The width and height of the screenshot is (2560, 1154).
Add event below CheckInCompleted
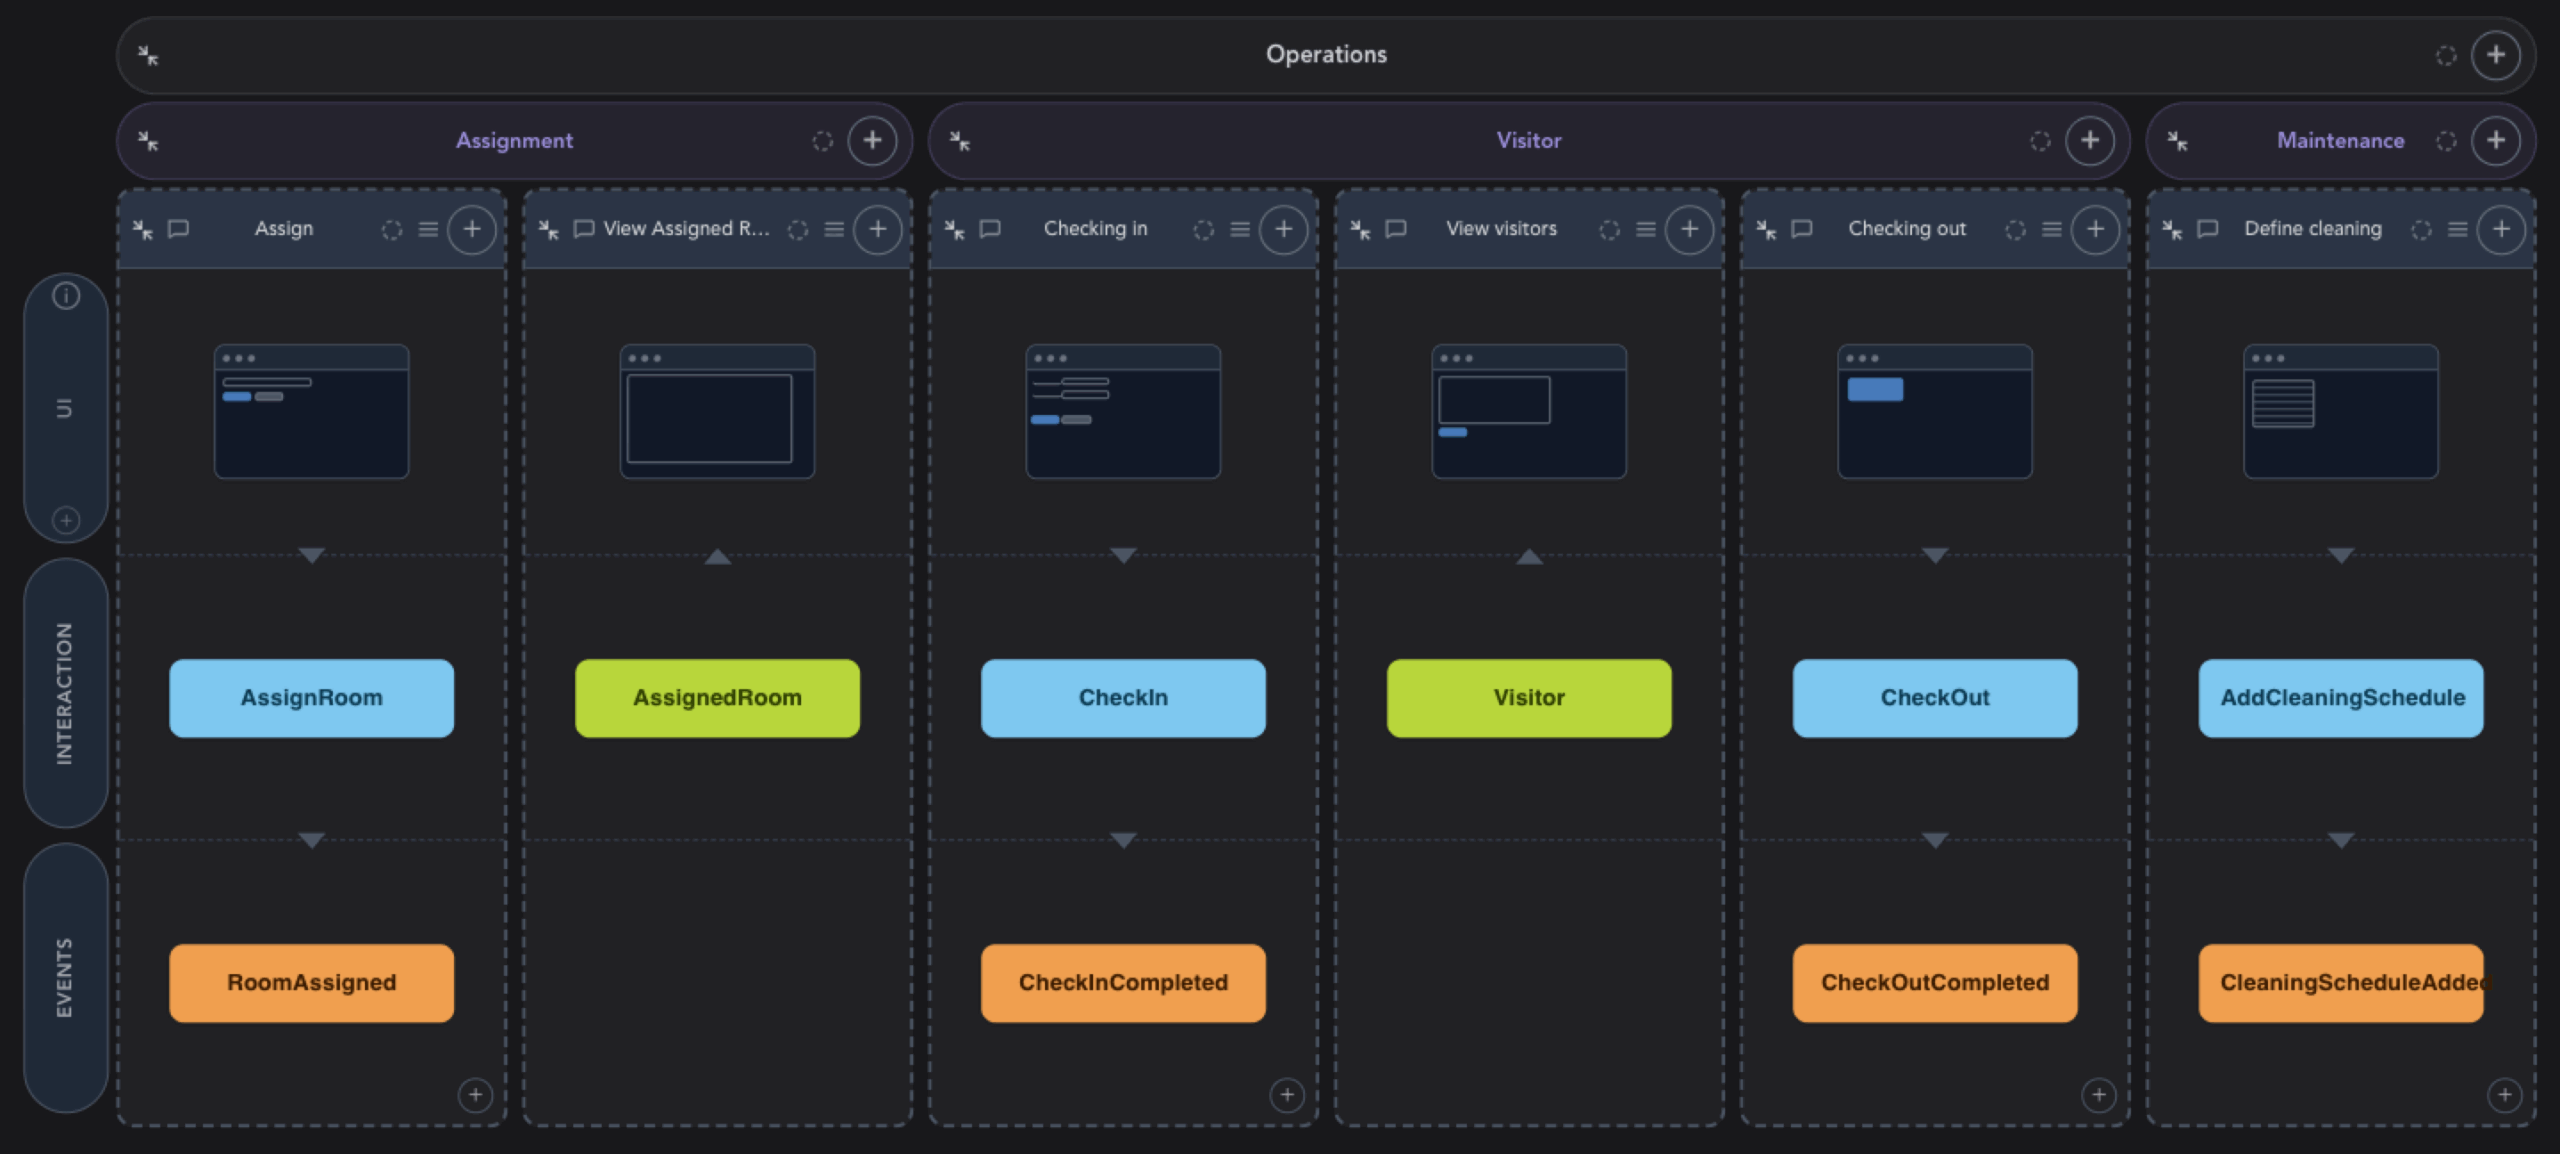coord(1287,1095)
